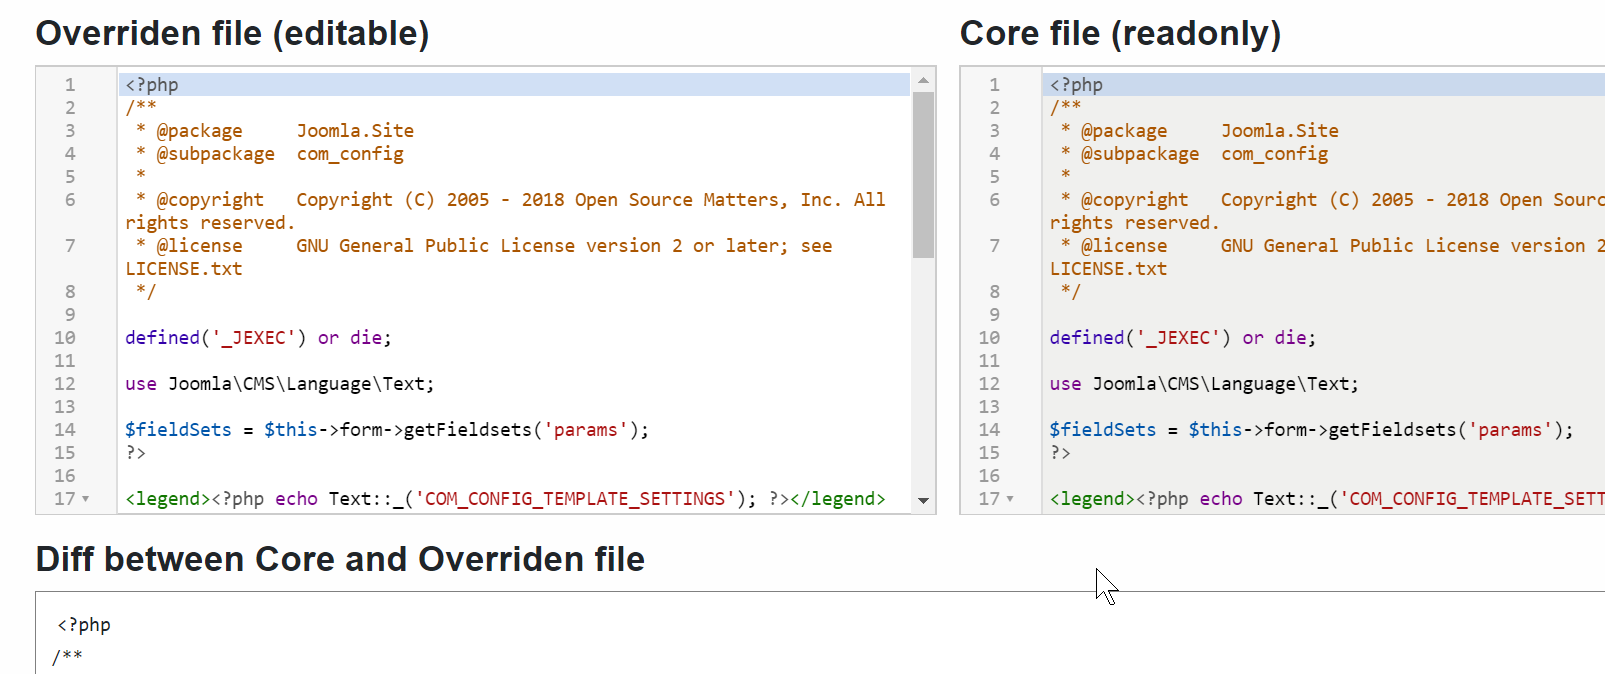The image size is (1605, 674).
Task: Click 'Diff between Core and Overriden file' heading
Action: tap(340, 559)
